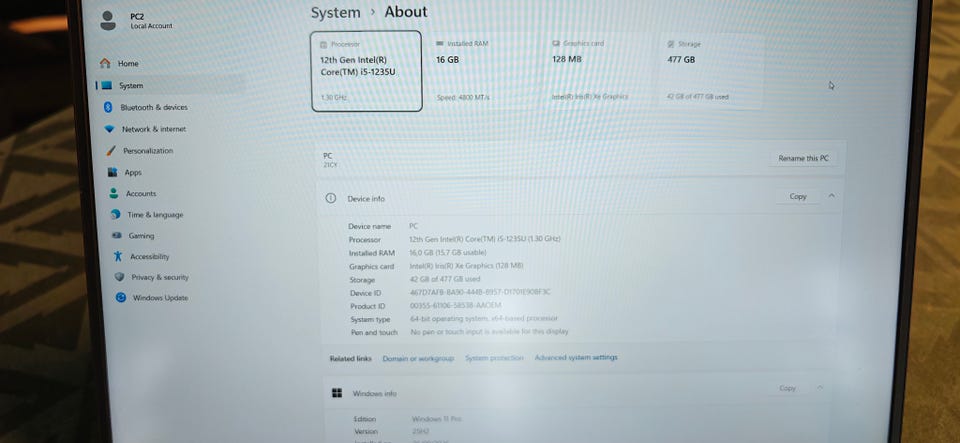Click the Home house icon
This screenshot has height=443, width=960.
click(105, 63)
